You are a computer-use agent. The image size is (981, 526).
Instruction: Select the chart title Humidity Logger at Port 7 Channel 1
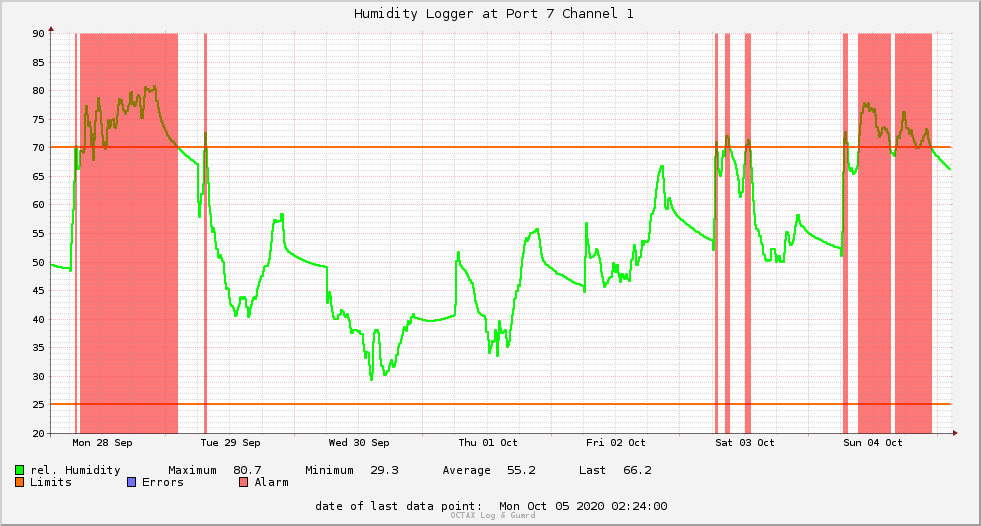point(494,14)
